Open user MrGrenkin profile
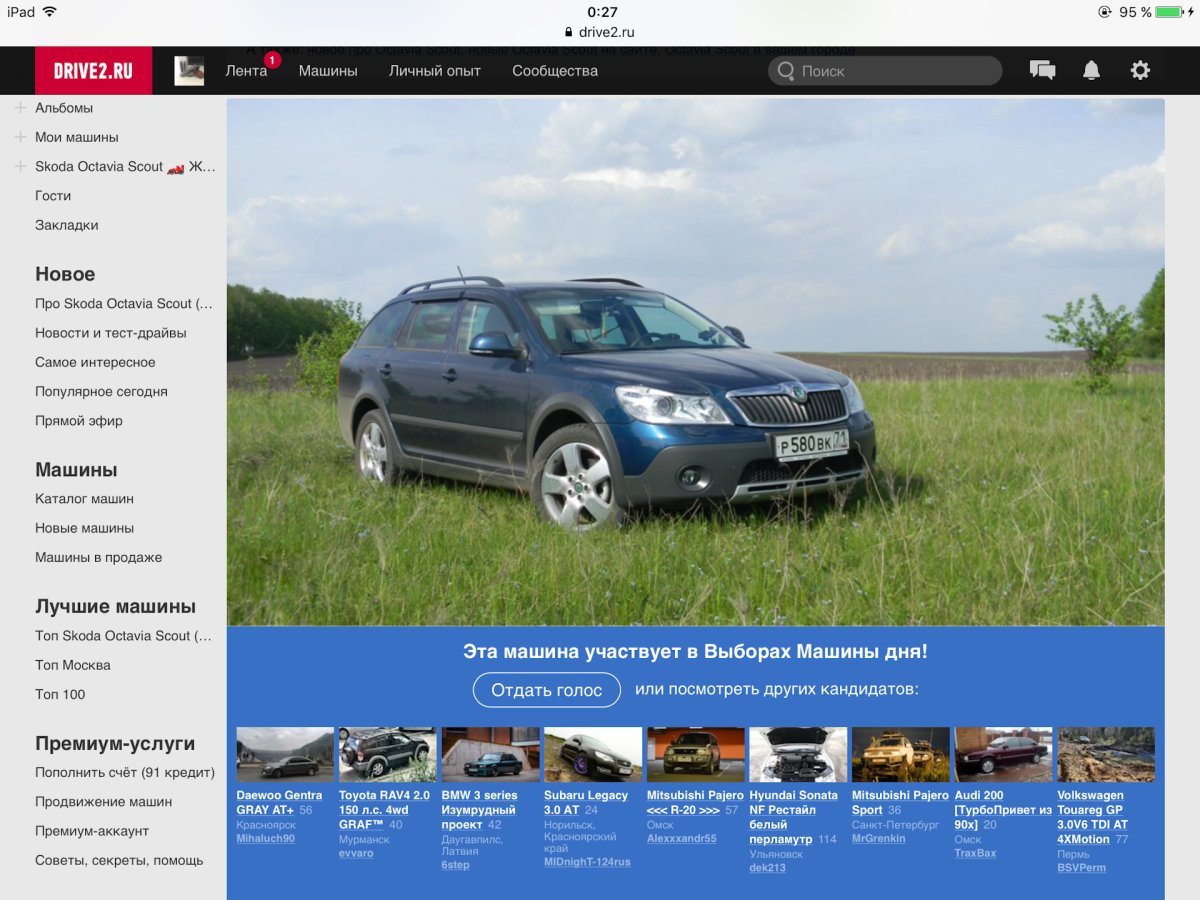The image size is (1200, 900). click(879, 838)
